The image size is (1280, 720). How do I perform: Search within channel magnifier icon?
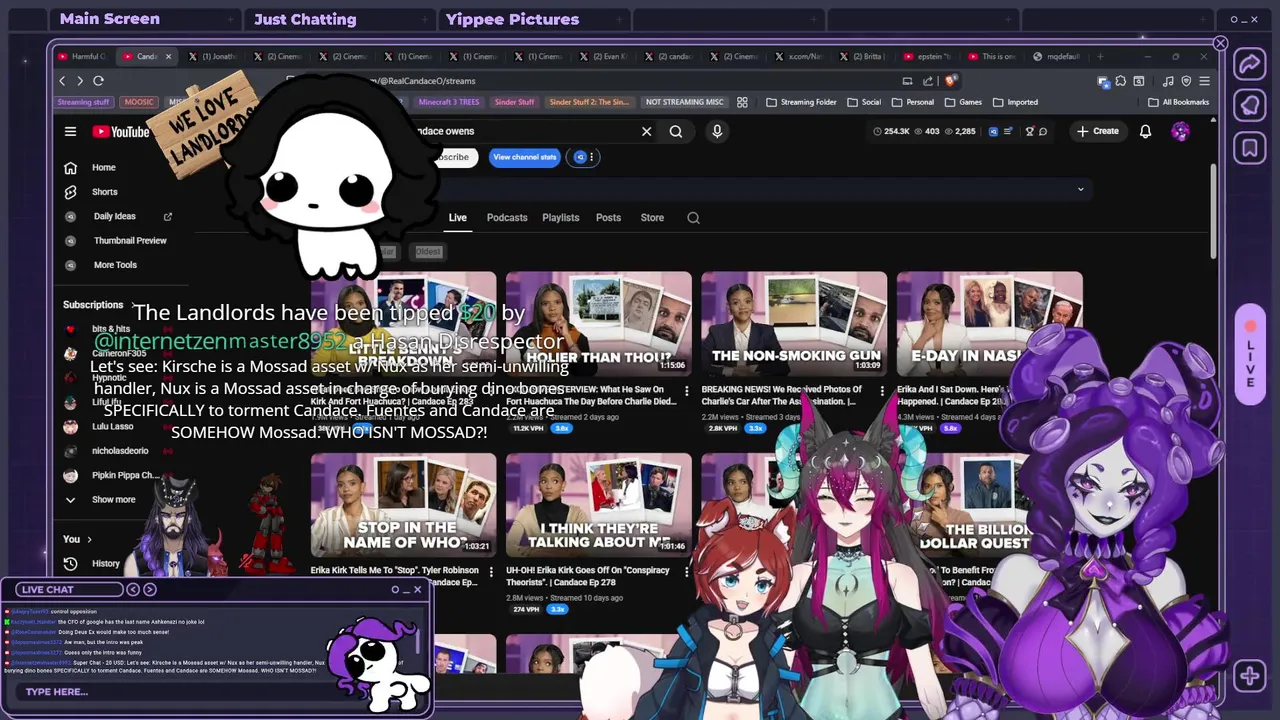pyautogui.click(x=693, y=218)
